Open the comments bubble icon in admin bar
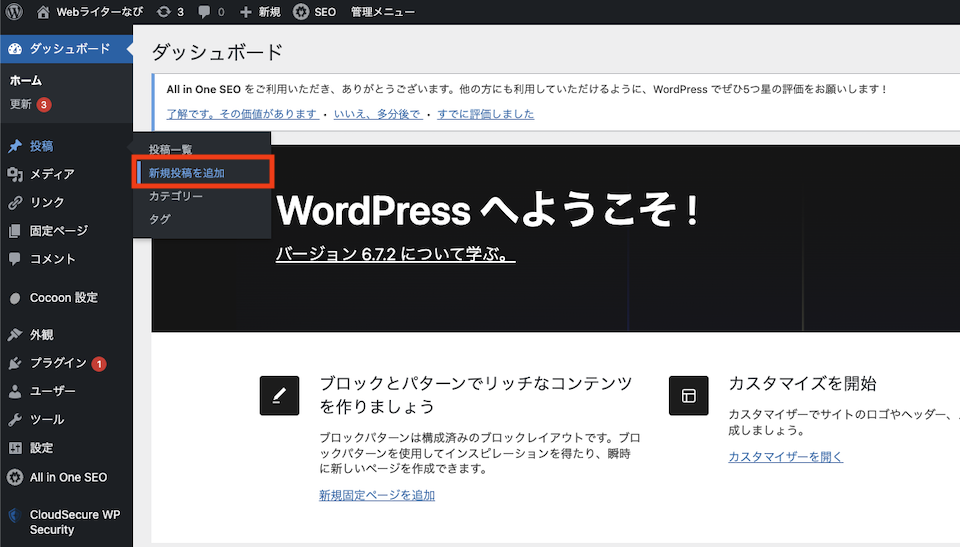 click(204, 12)
